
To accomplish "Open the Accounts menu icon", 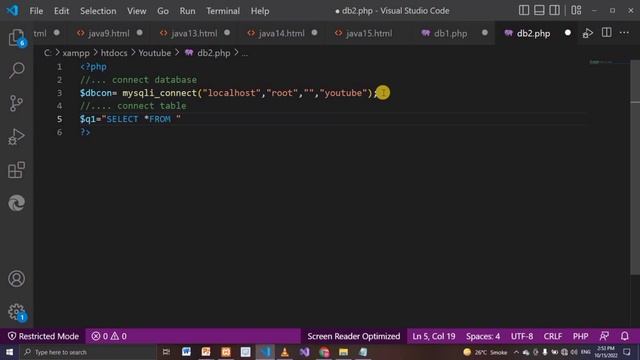I will coord(16,279).
